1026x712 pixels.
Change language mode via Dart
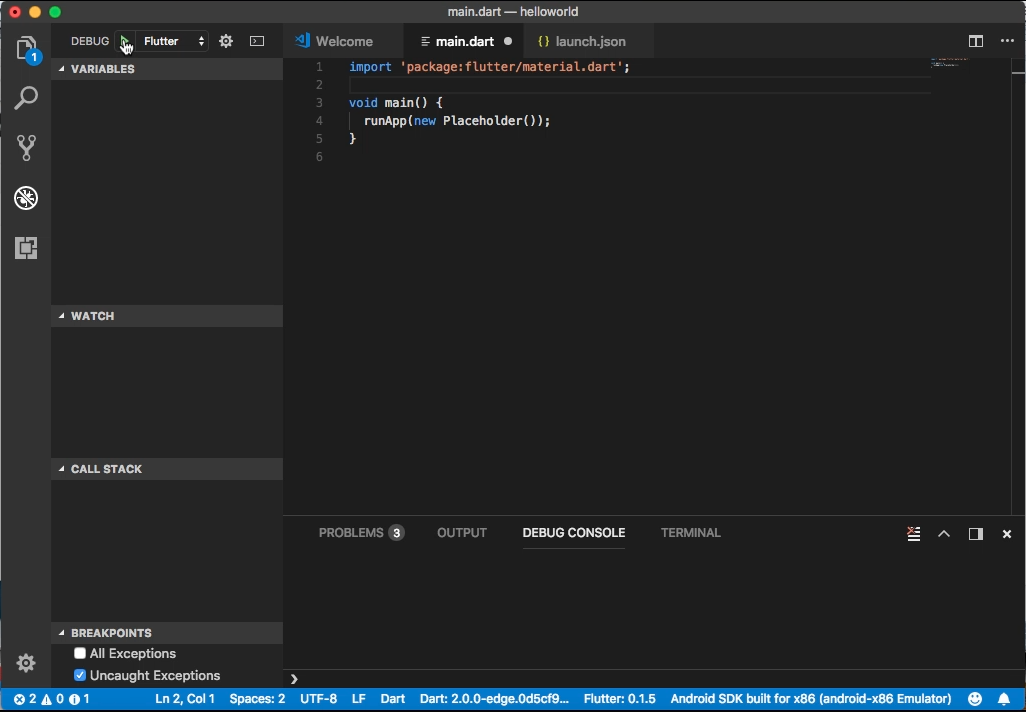coord(393,699)
